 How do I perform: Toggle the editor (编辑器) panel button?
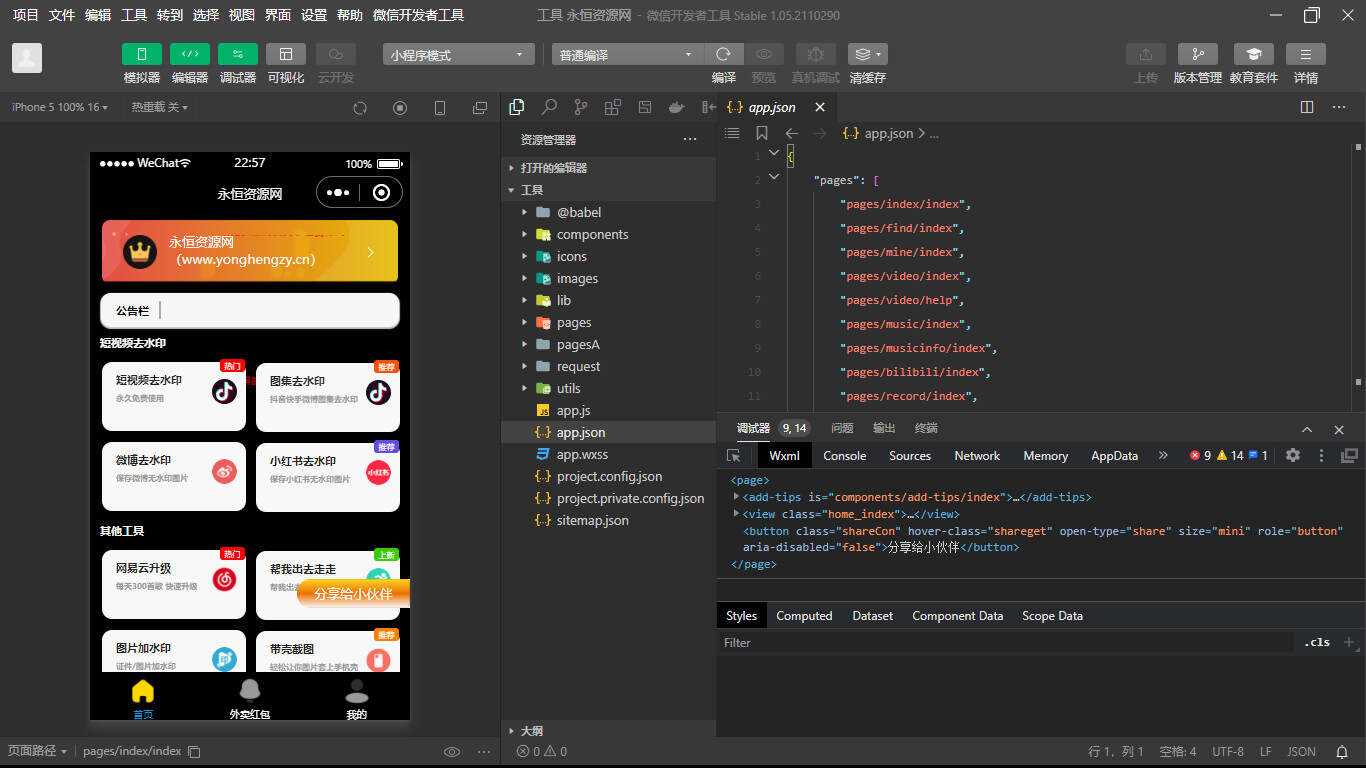[x=190, y=54]
